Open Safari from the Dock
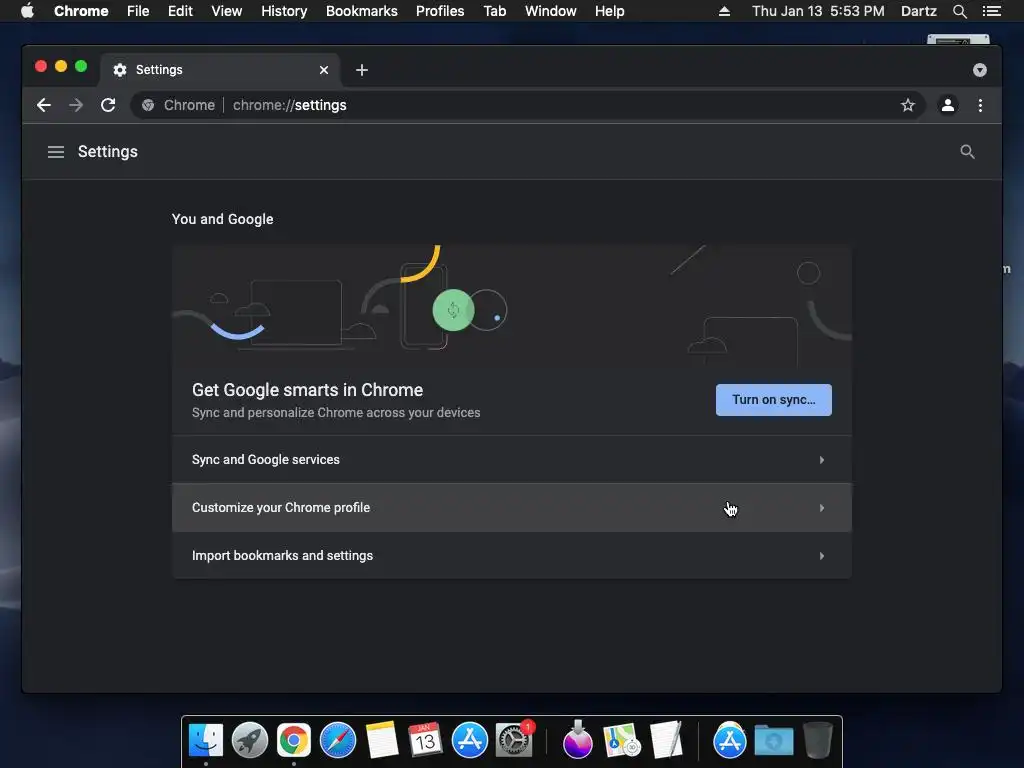The image size is (1024, 768). [338, 741]
